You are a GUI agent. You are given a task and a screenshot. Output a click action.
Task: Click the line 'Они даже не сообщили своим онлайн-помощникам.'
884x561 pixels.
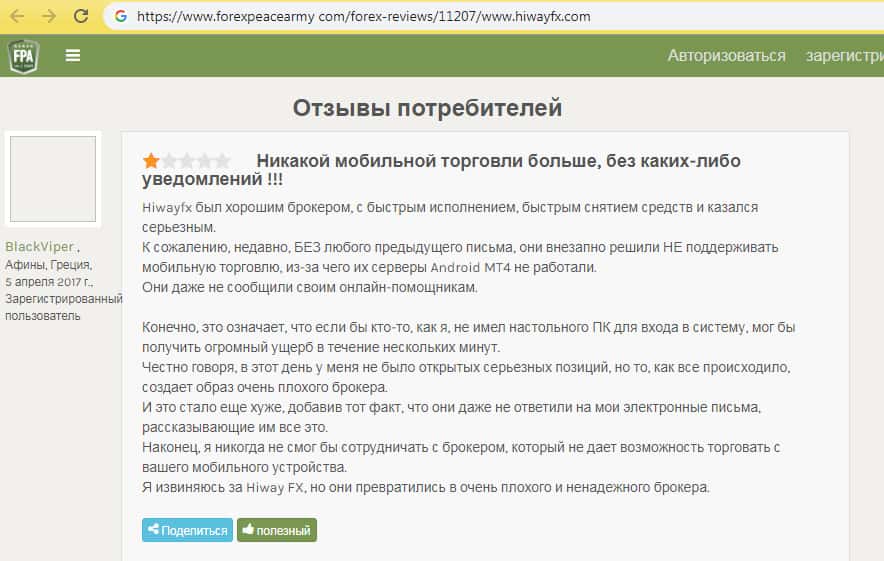[x=310, y=288]
